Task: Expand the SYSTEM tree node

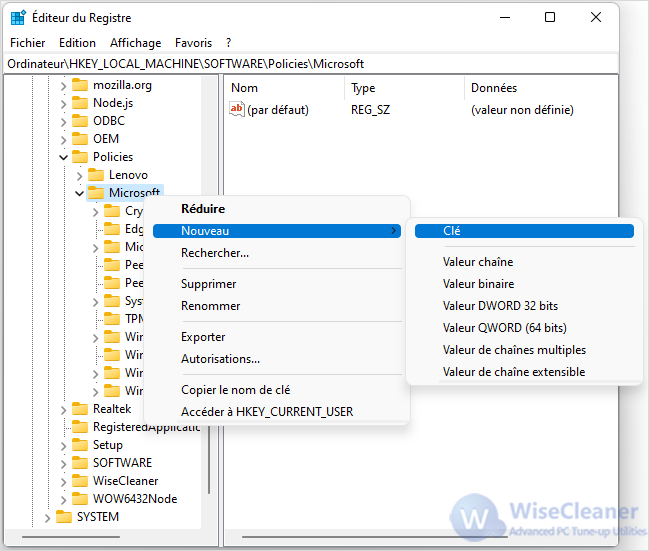Action: [47, 518]
